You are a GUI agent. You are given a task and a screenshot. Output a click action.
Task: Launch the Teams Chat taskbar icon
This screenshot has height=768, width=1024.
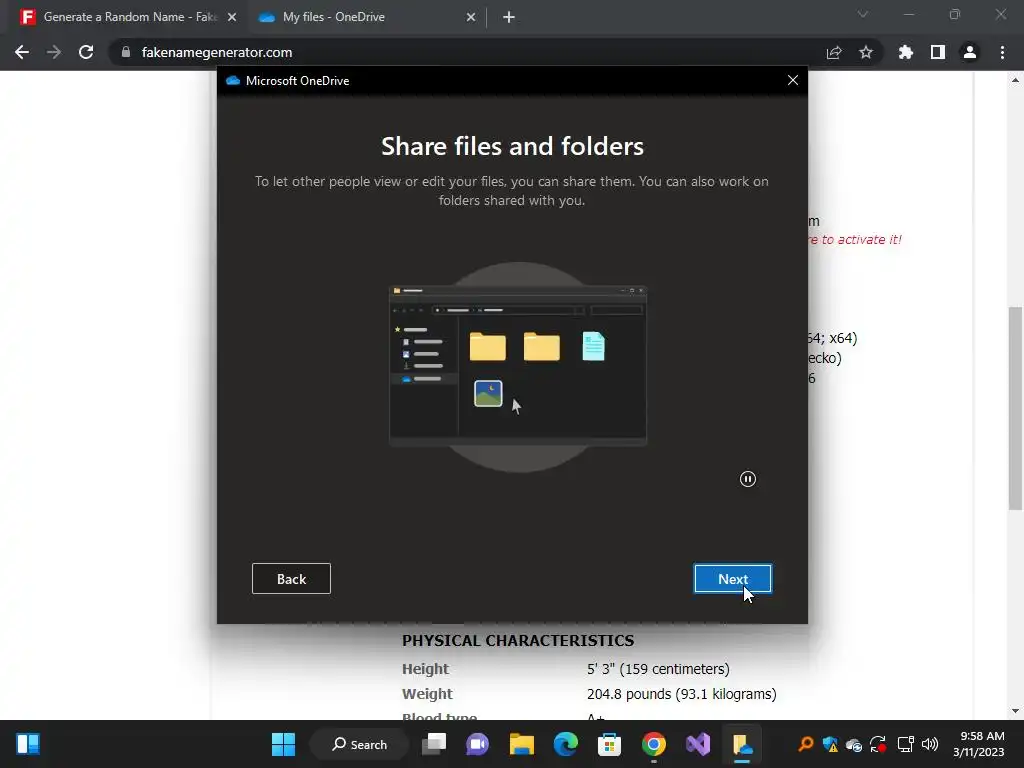[477, 744]
